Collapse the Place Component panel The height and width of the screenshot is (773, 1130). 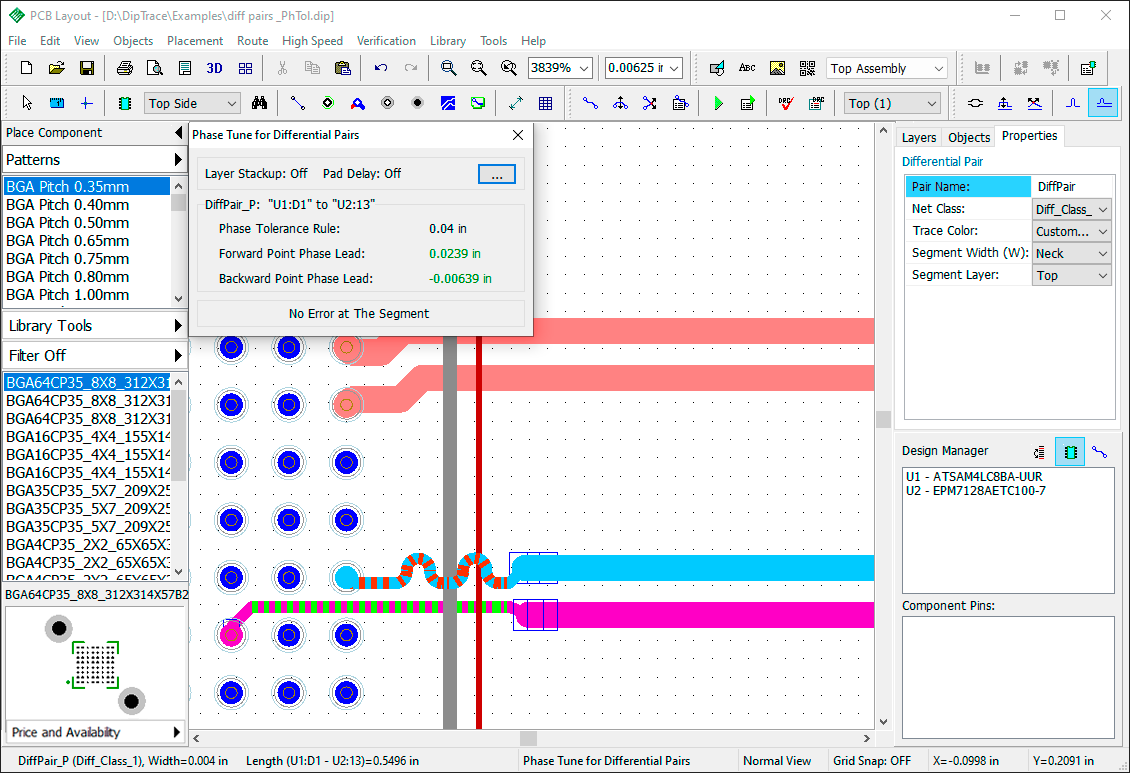(178, 133)
